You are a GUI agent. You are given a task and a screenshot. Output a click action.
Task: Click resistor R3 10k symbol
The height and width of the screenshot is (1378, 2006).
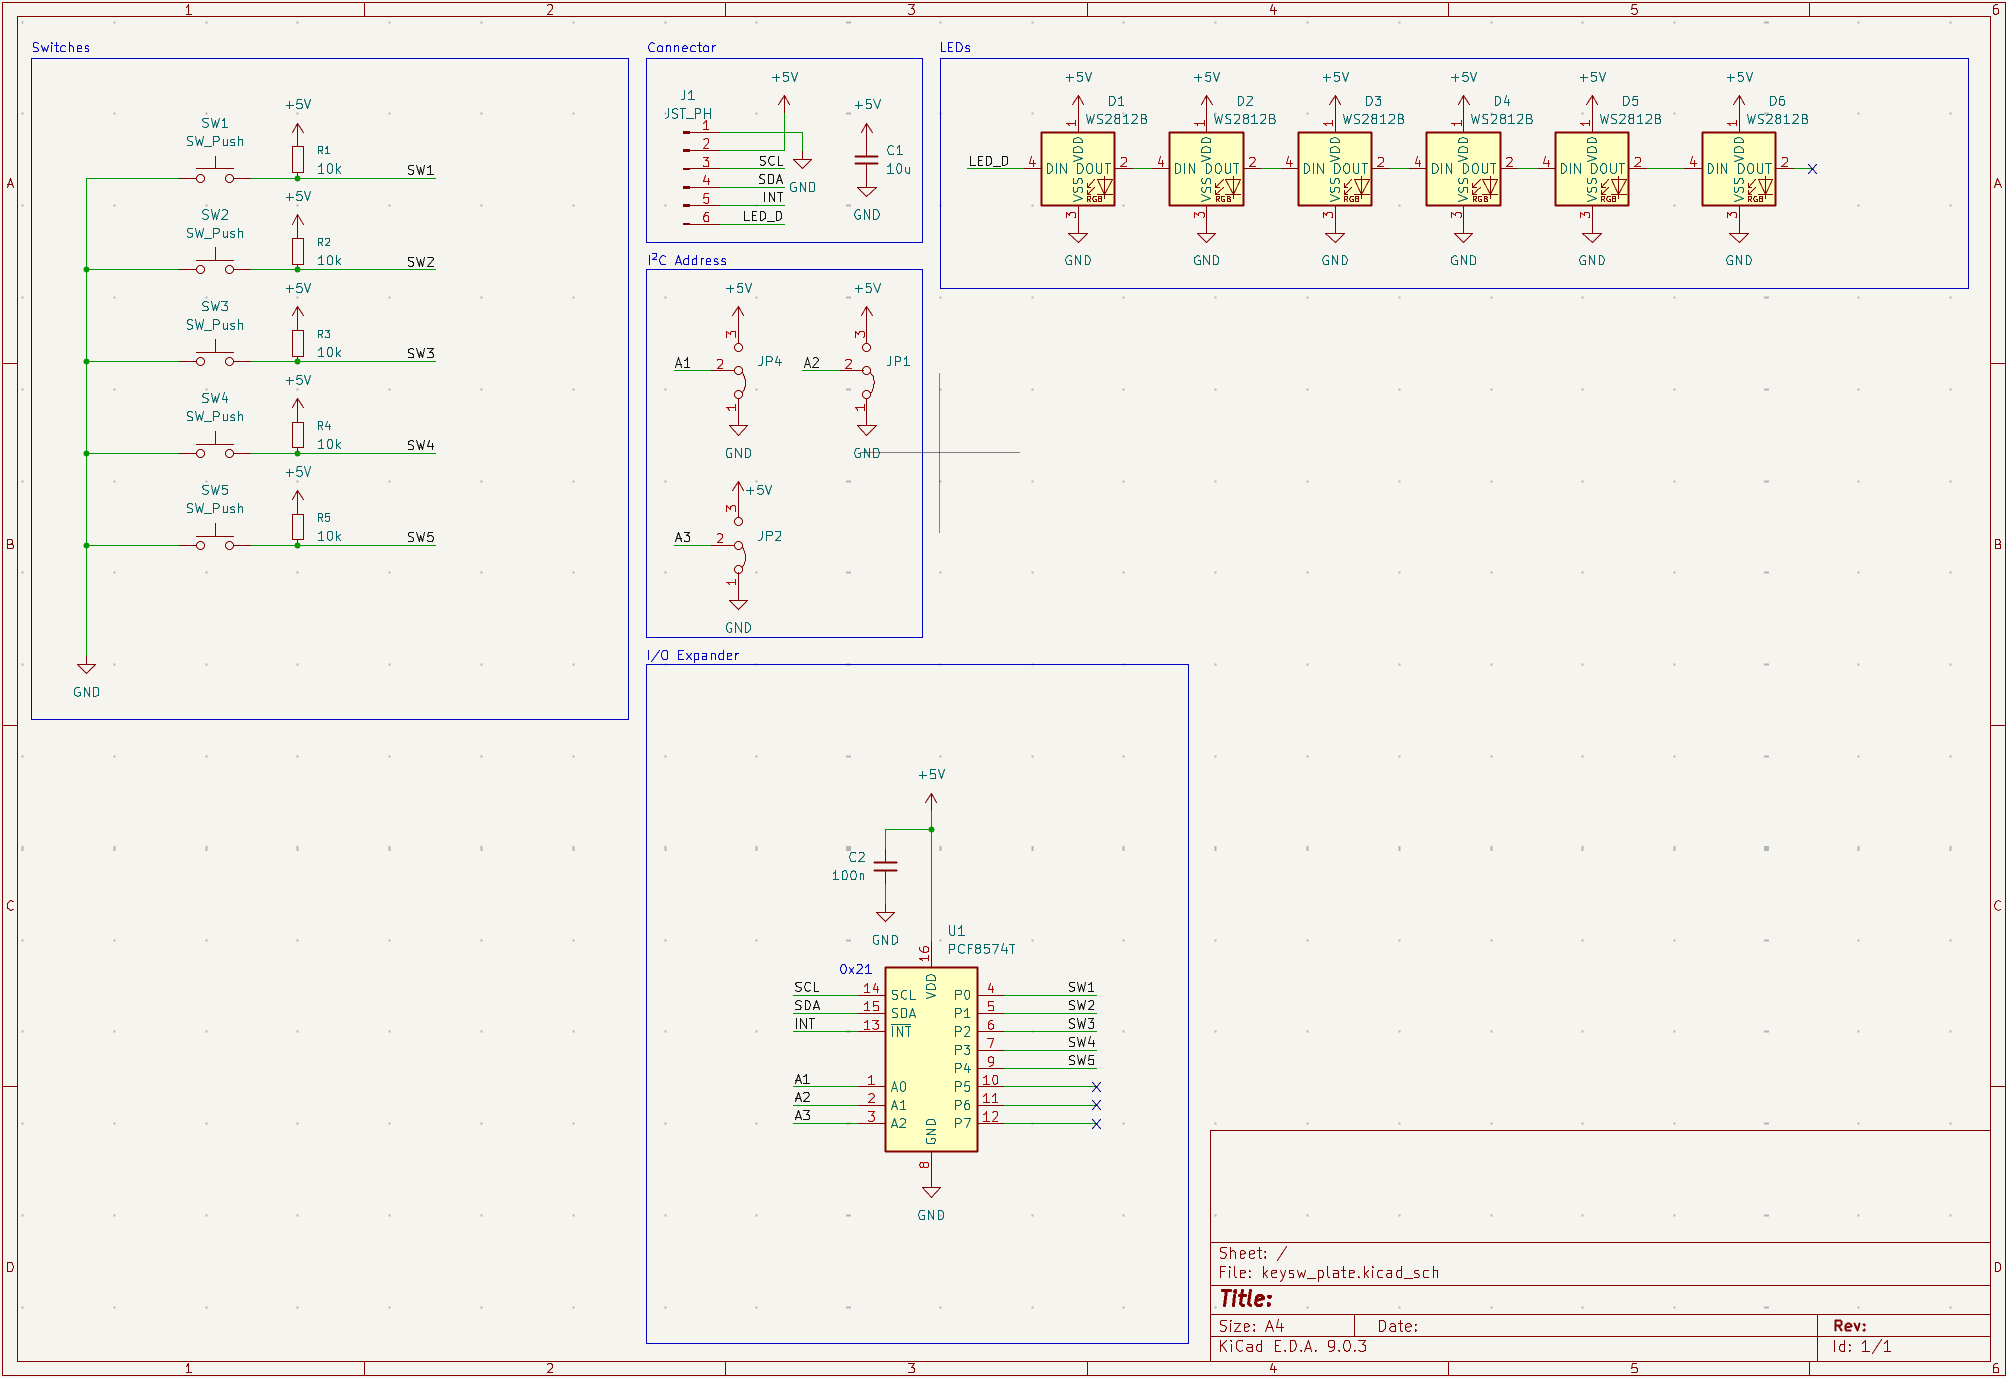[298, 344]
